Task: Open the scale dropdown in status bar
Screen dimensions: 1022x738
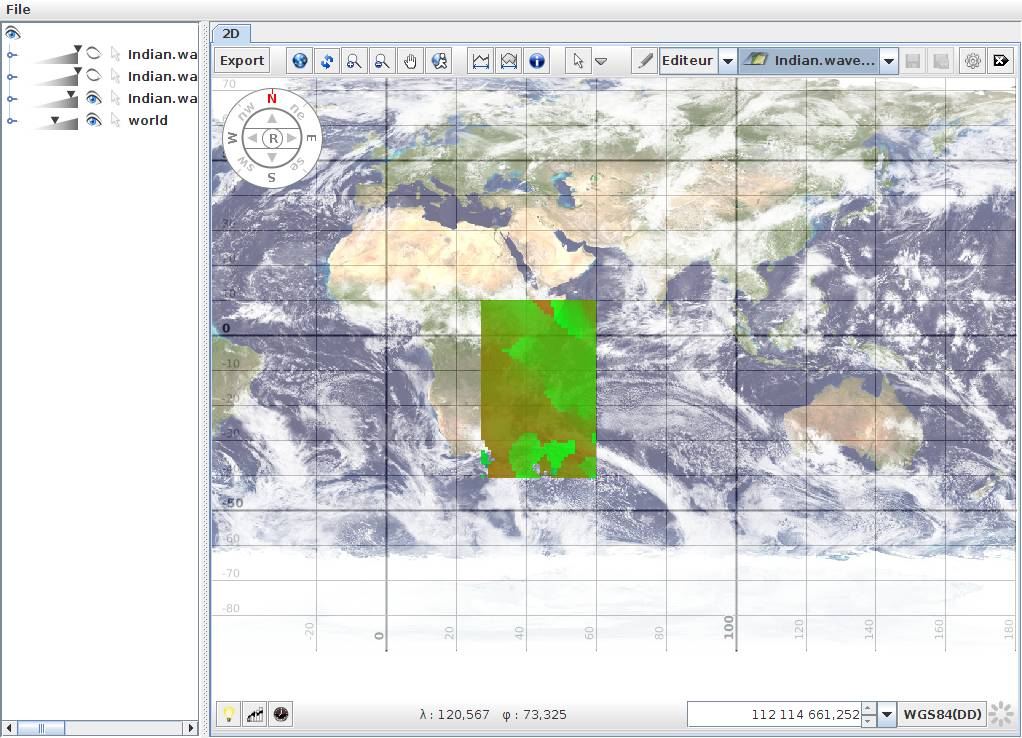Action: (x=887, y=714)
